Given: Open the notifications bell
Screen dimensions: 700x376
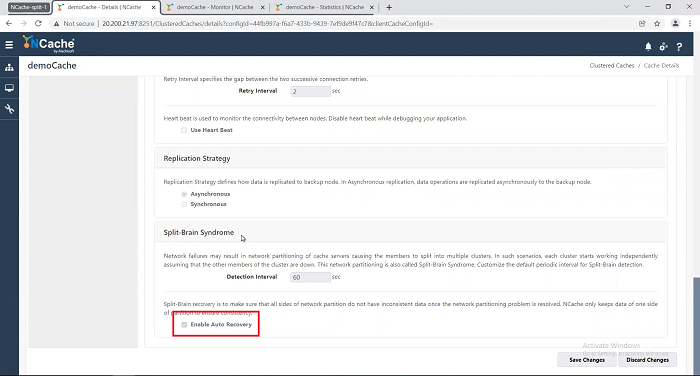Looking at the screenshot, I should [x=648, y=46].
